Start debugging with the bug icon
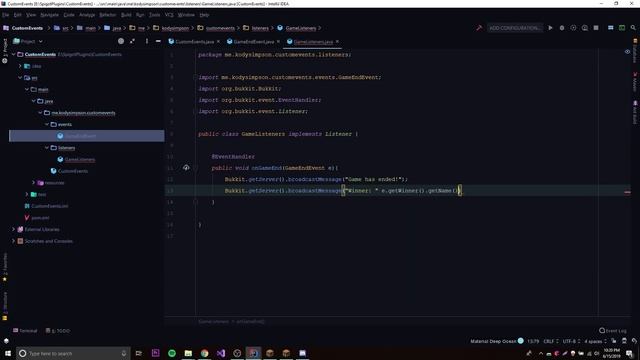The width and height of the screenshot is (640, 360). [562, 28]
